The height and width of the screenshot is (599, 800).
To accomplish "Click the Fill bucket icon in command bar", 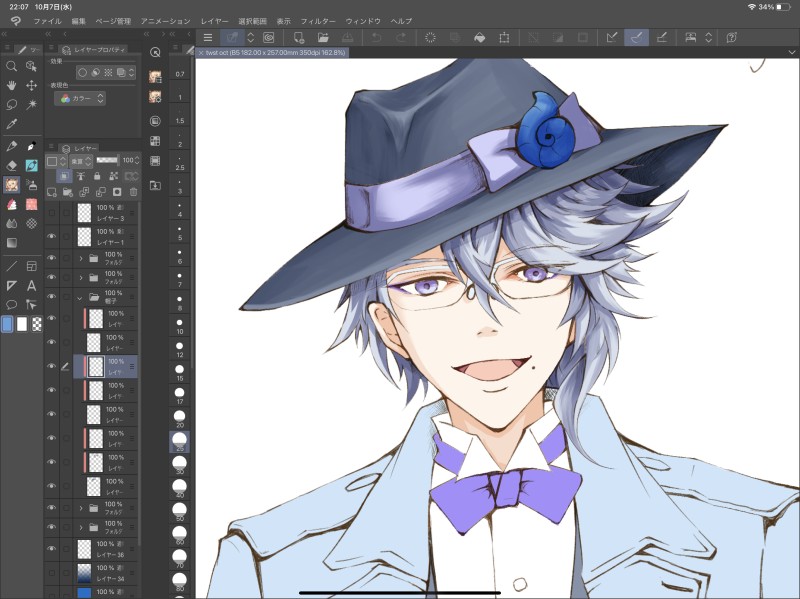I will [x=480, y=37].
